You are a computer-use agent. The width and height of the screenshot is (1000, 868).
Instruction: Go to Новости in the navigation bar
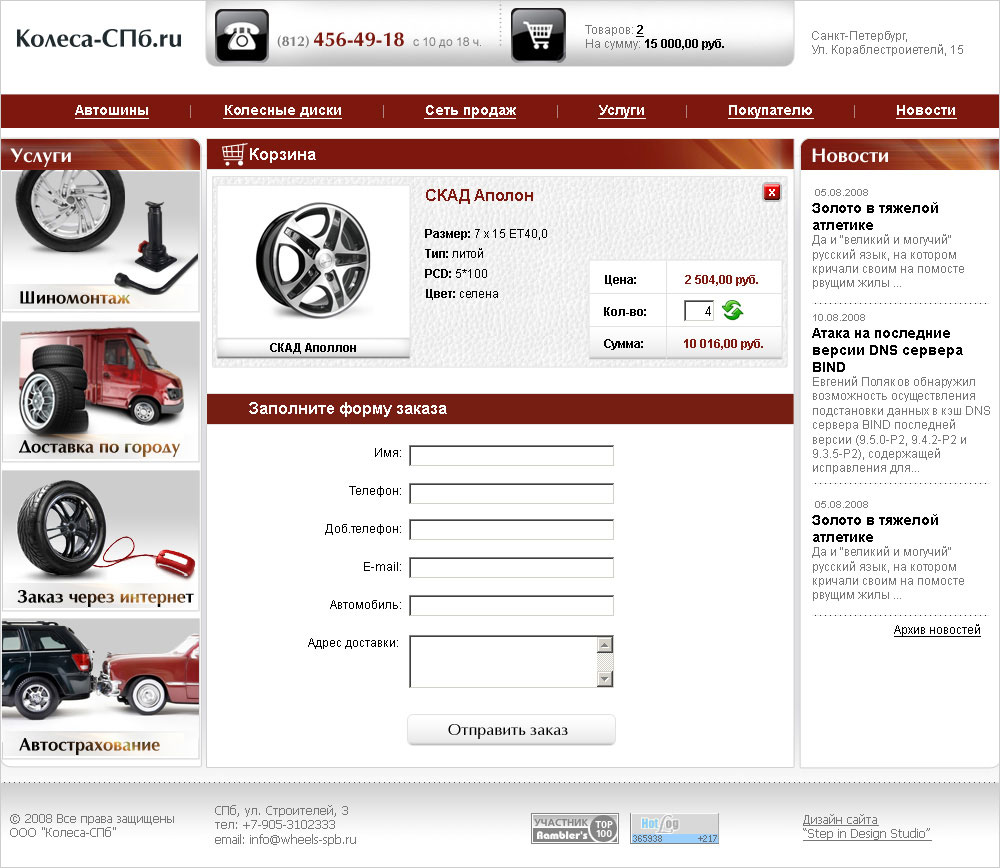926,110
